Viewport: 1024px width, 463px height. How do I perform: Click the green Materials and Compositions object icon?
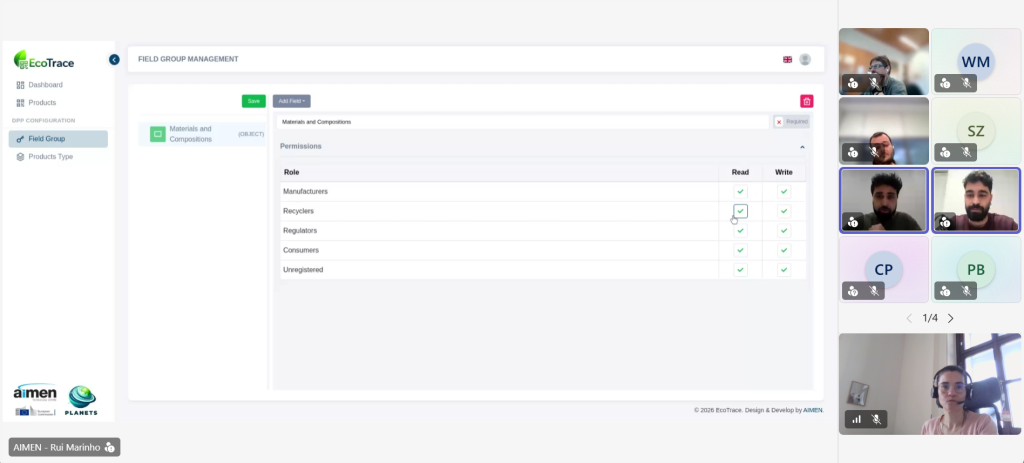coord(157,134)
